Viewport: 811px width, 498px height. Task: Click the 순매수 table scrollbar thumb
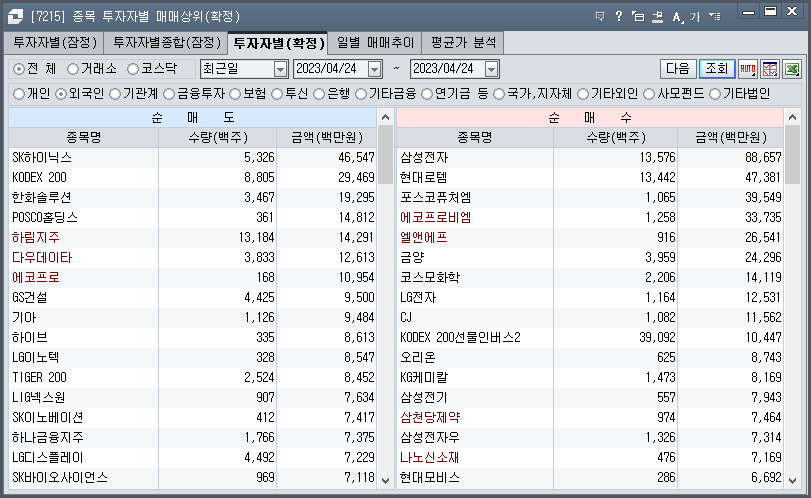point(792,155)
